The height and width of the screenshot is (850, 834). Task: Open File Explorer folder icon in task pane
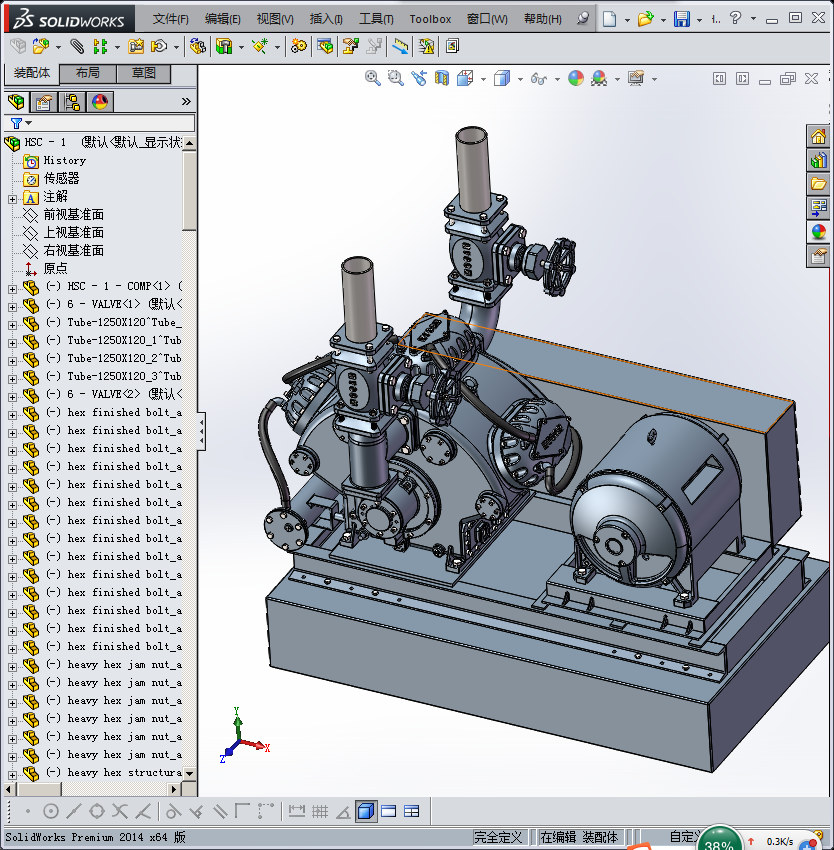818,183
